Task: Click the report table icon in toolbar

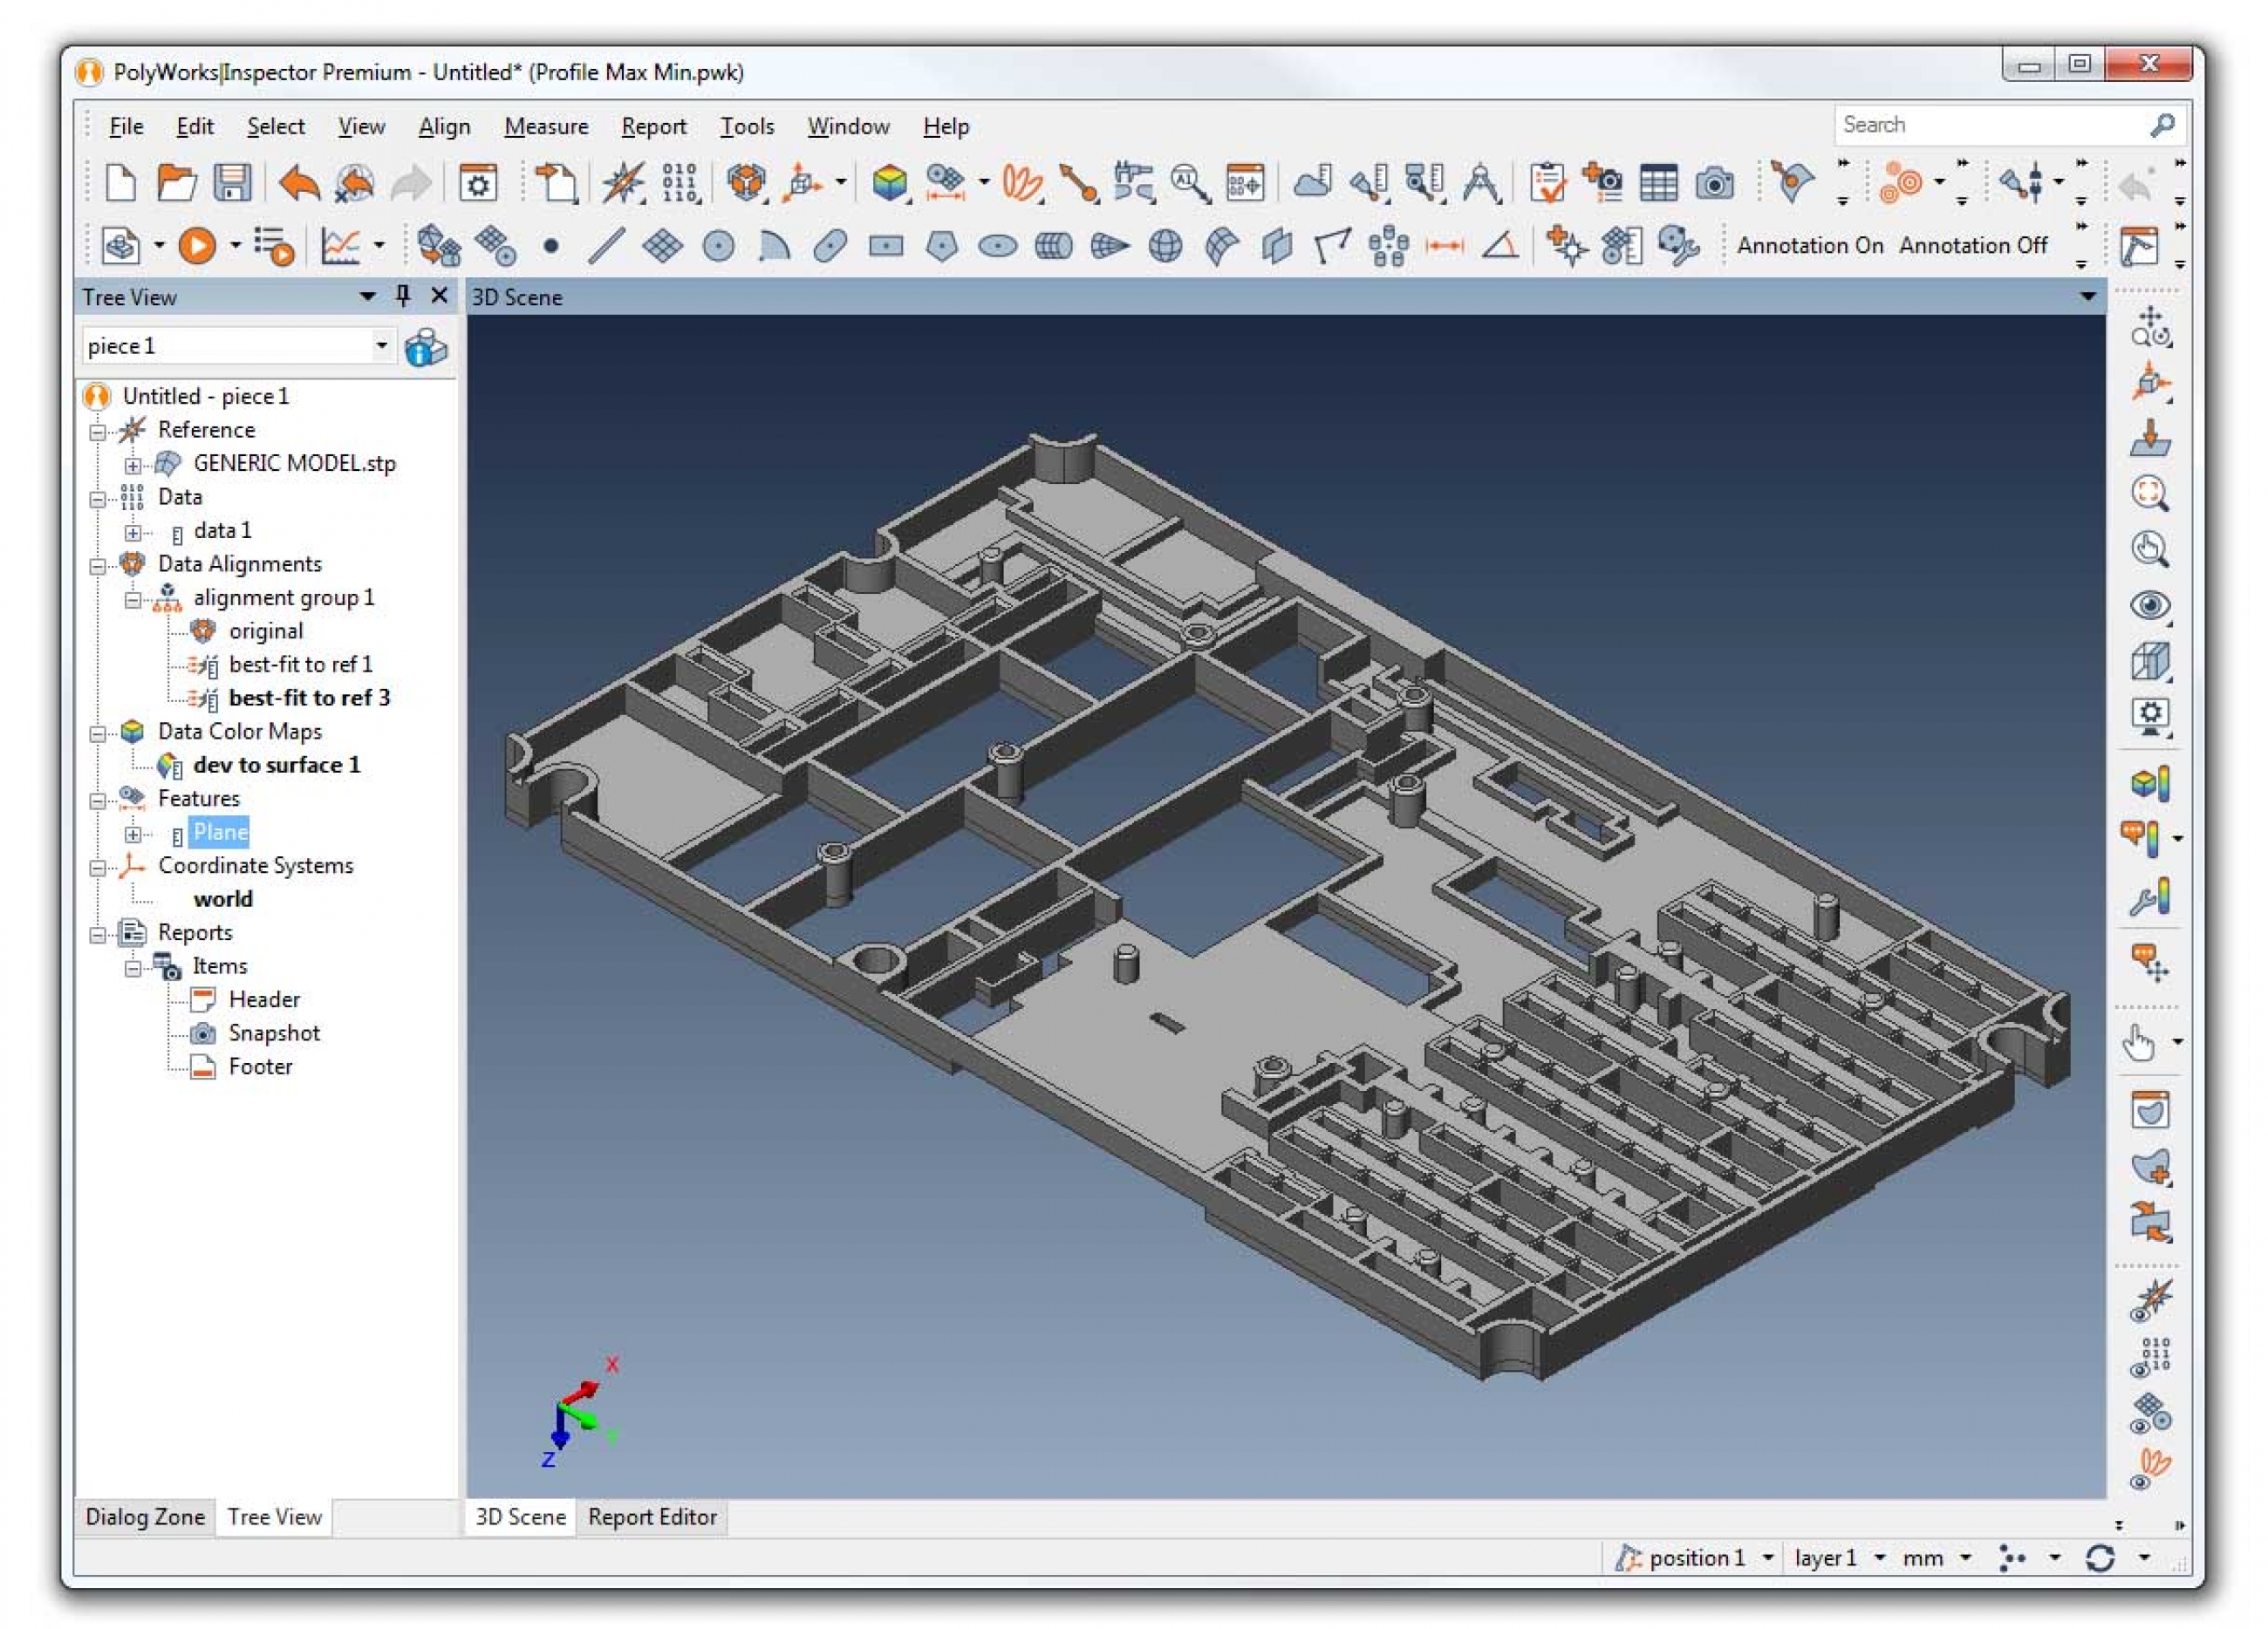Action: point(1658,184)
